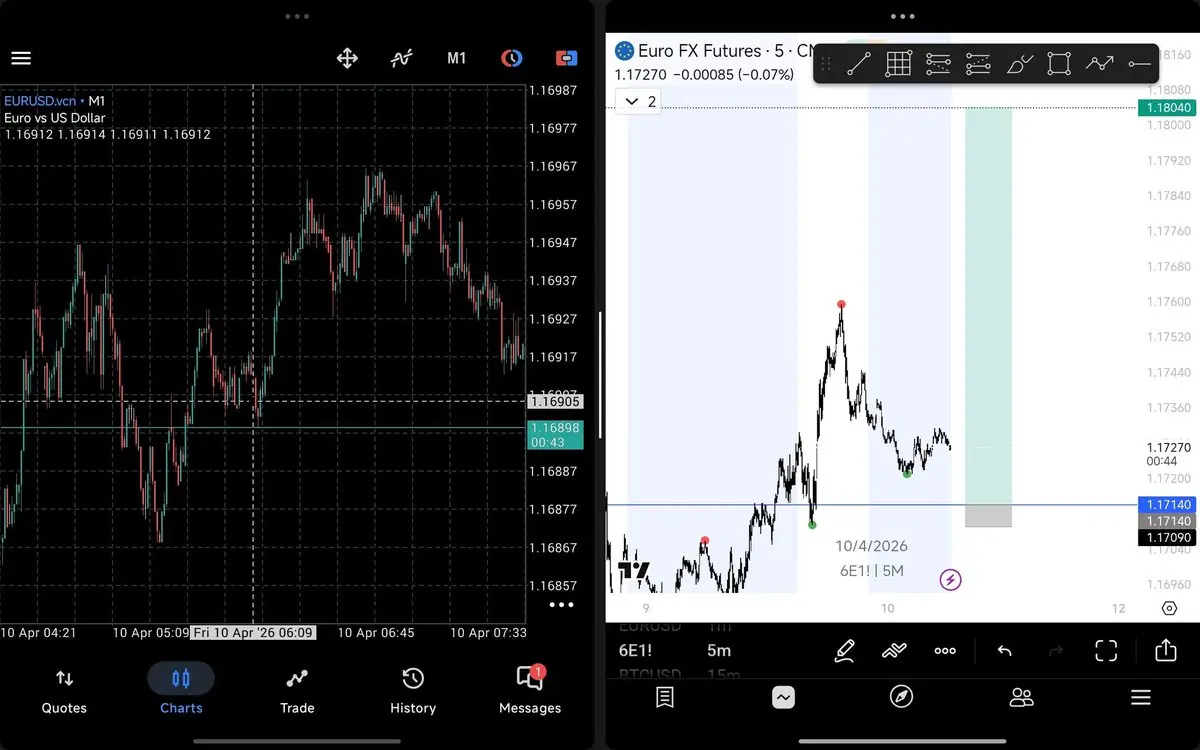The height and width of the screenshot is (750, 1200).
Task: Open the pencil drawing tools button
Action: point(844,651)
